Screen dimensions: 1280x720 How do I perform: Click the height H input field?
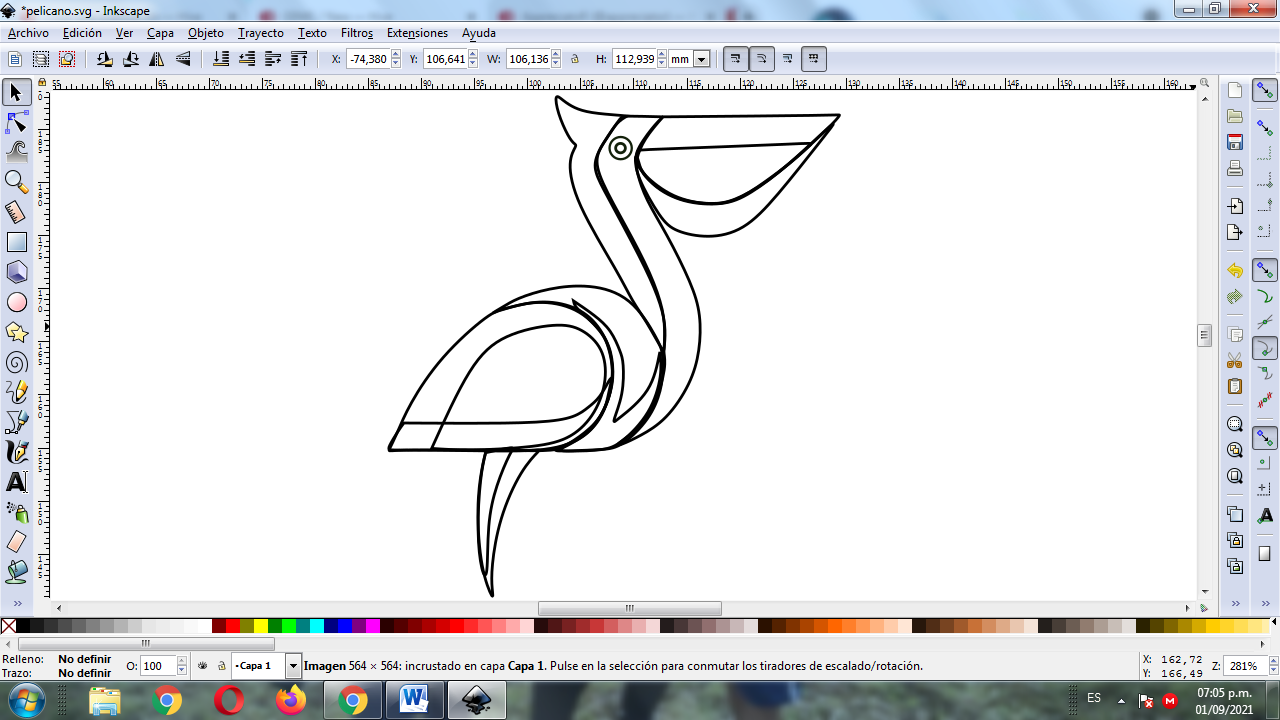tap(634, 59)
